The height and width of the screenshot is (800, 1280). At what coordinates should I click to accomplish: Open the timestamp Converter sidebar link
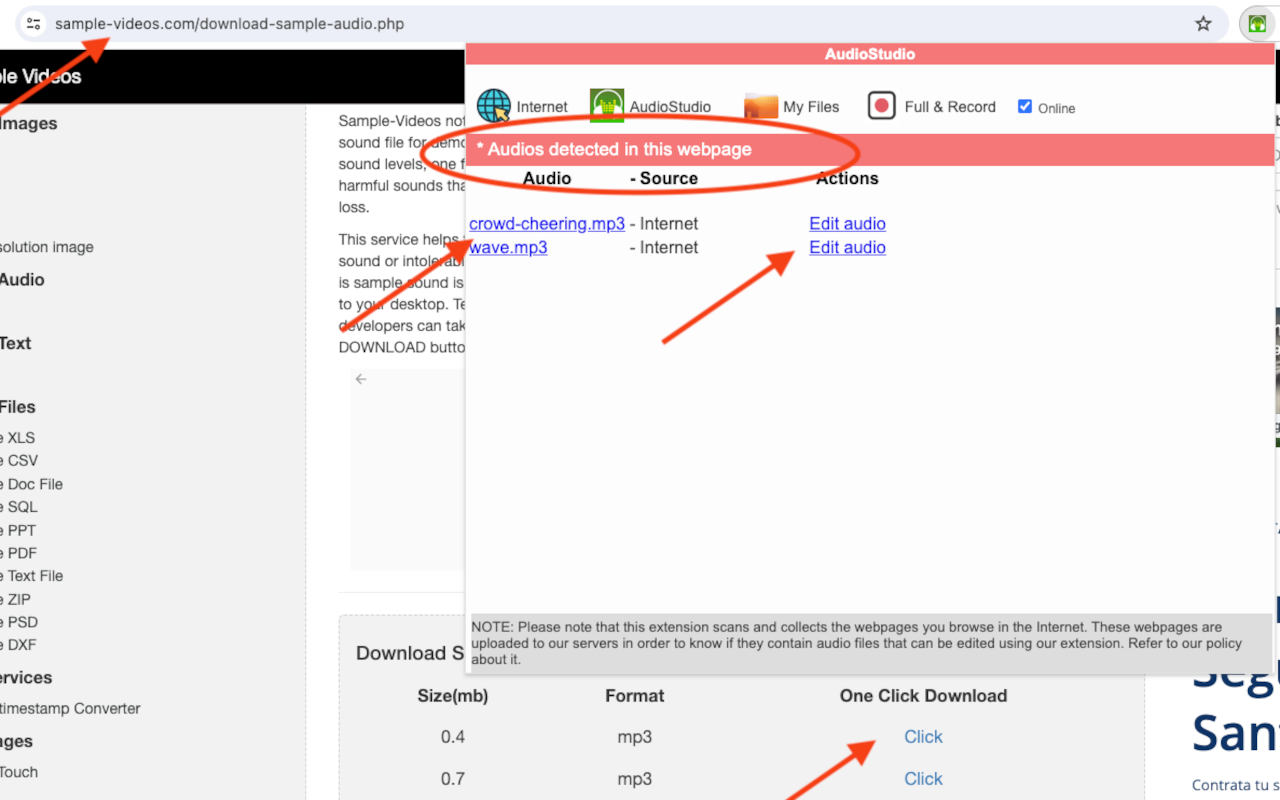70,709
